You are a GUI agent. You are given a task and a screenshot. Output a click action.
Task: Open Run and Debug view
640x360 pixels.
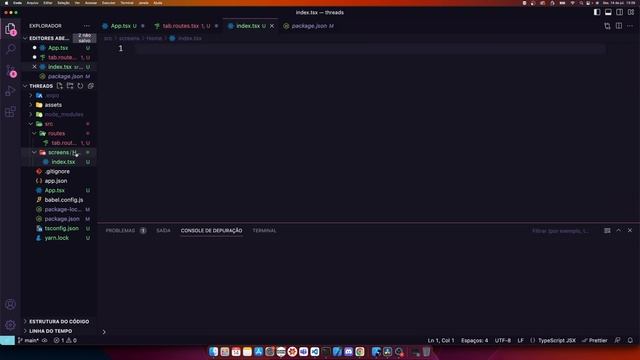click(x=10, y=91)
